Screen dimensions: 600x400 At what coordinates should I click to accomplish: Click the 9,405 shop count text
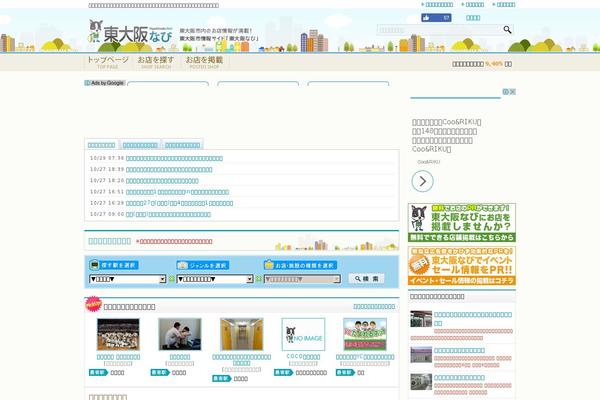(x=494, y=64)
